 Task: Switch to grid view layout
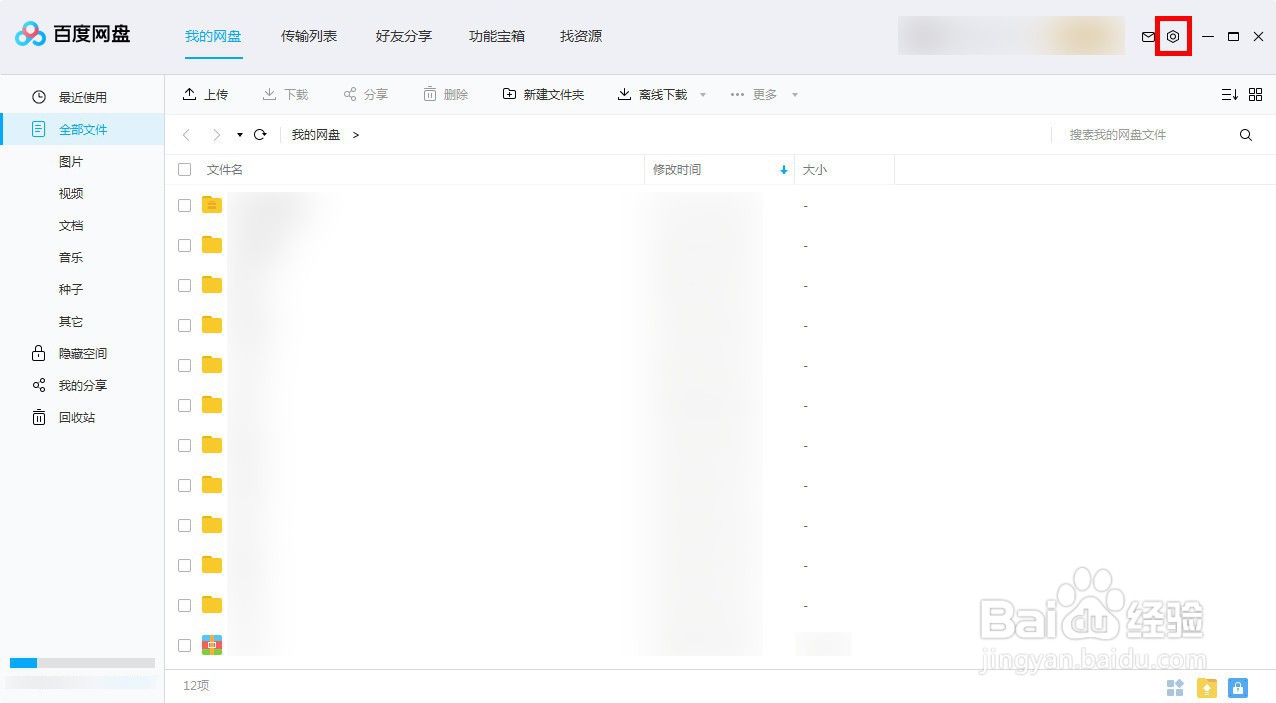pos(1255,94)
